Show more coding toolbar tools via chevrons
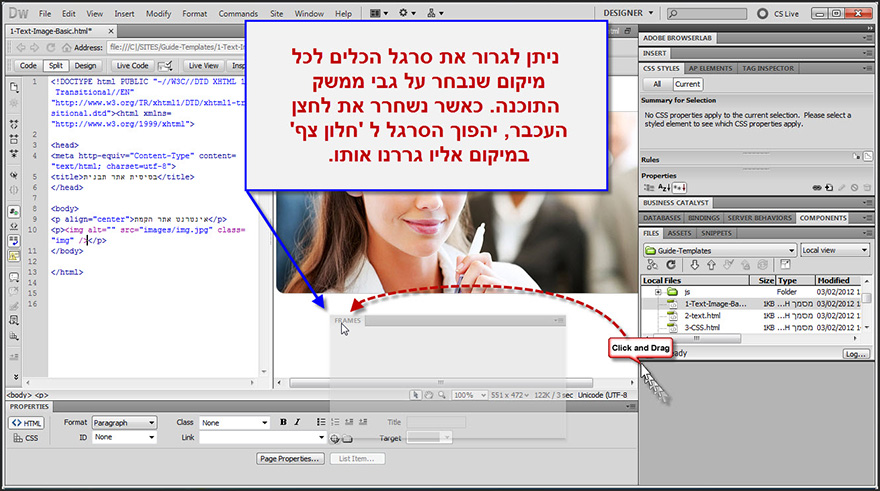 (15, 377)
